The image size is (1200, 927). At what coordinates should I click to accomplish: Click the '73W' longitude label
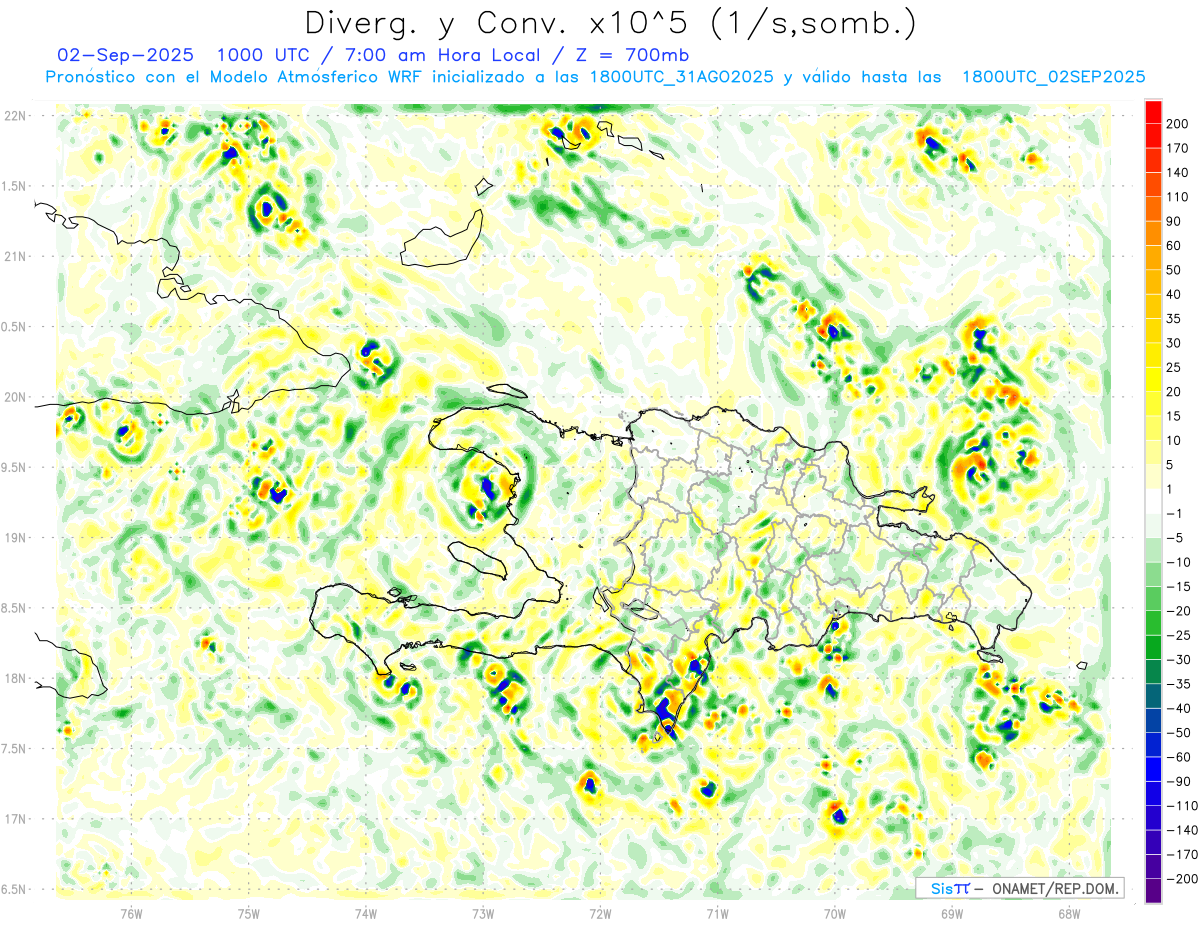(483, 914)
